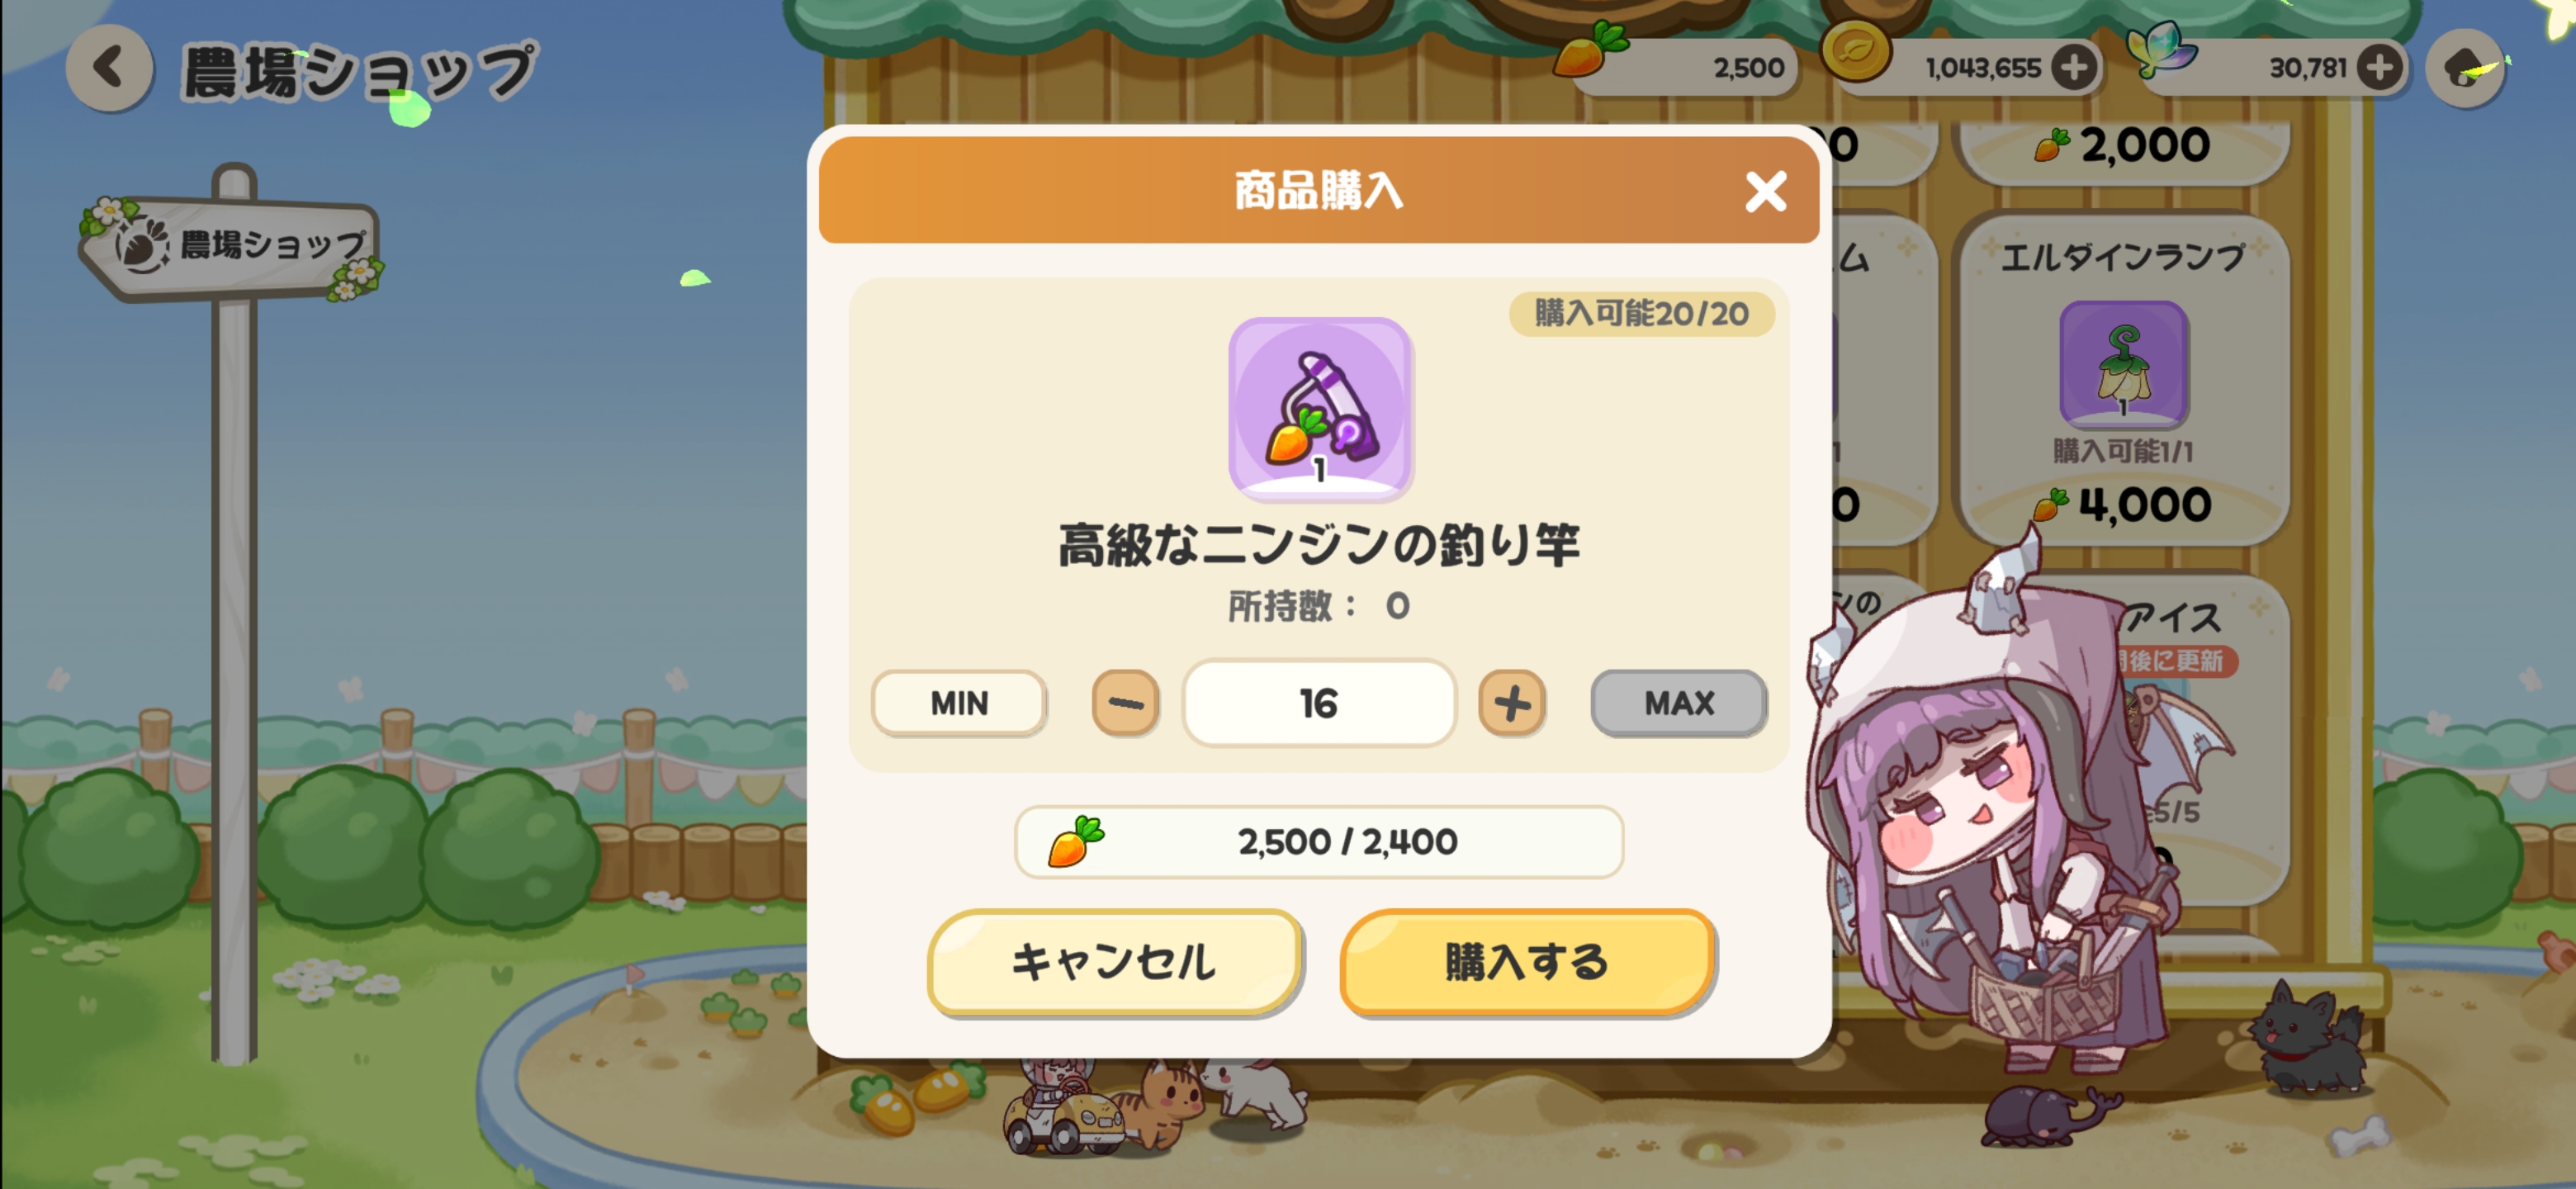Set quantity to maximum with MAX

pyautogui.click(x=1679, y=703)
